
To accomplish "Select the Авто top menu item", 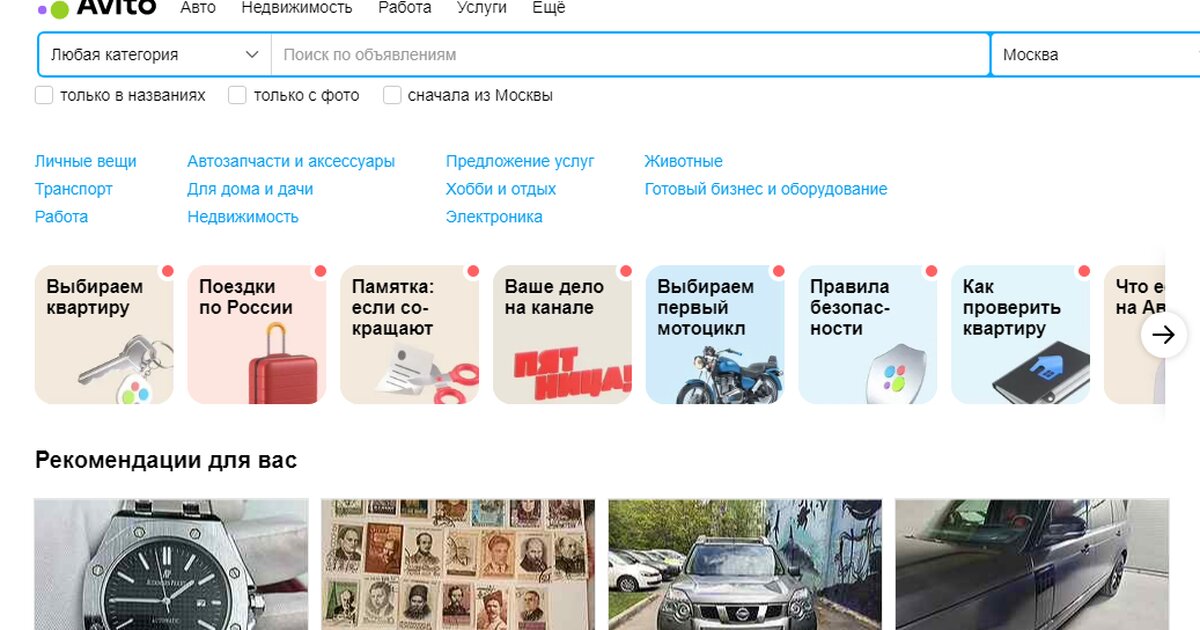I will [198, 8].
